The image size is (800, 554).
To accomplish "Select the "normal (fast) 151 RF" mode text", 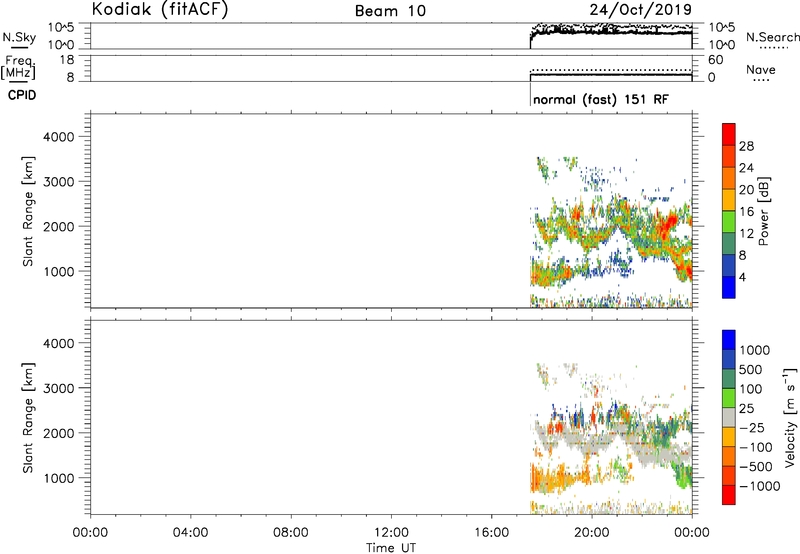I will coord(601,99).
